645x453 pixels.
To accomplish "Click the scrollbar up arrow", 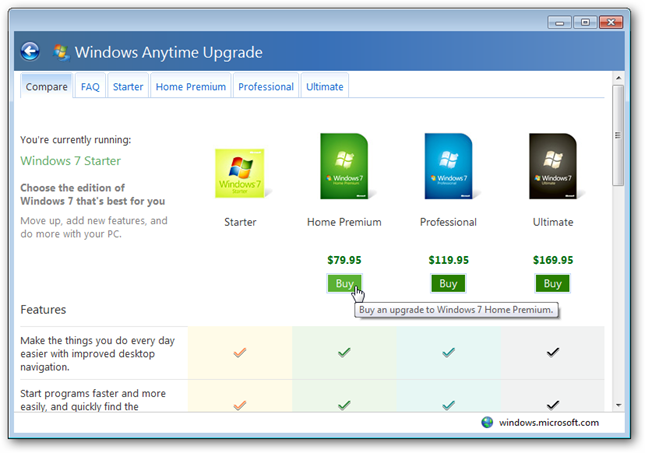I will 618,78.
